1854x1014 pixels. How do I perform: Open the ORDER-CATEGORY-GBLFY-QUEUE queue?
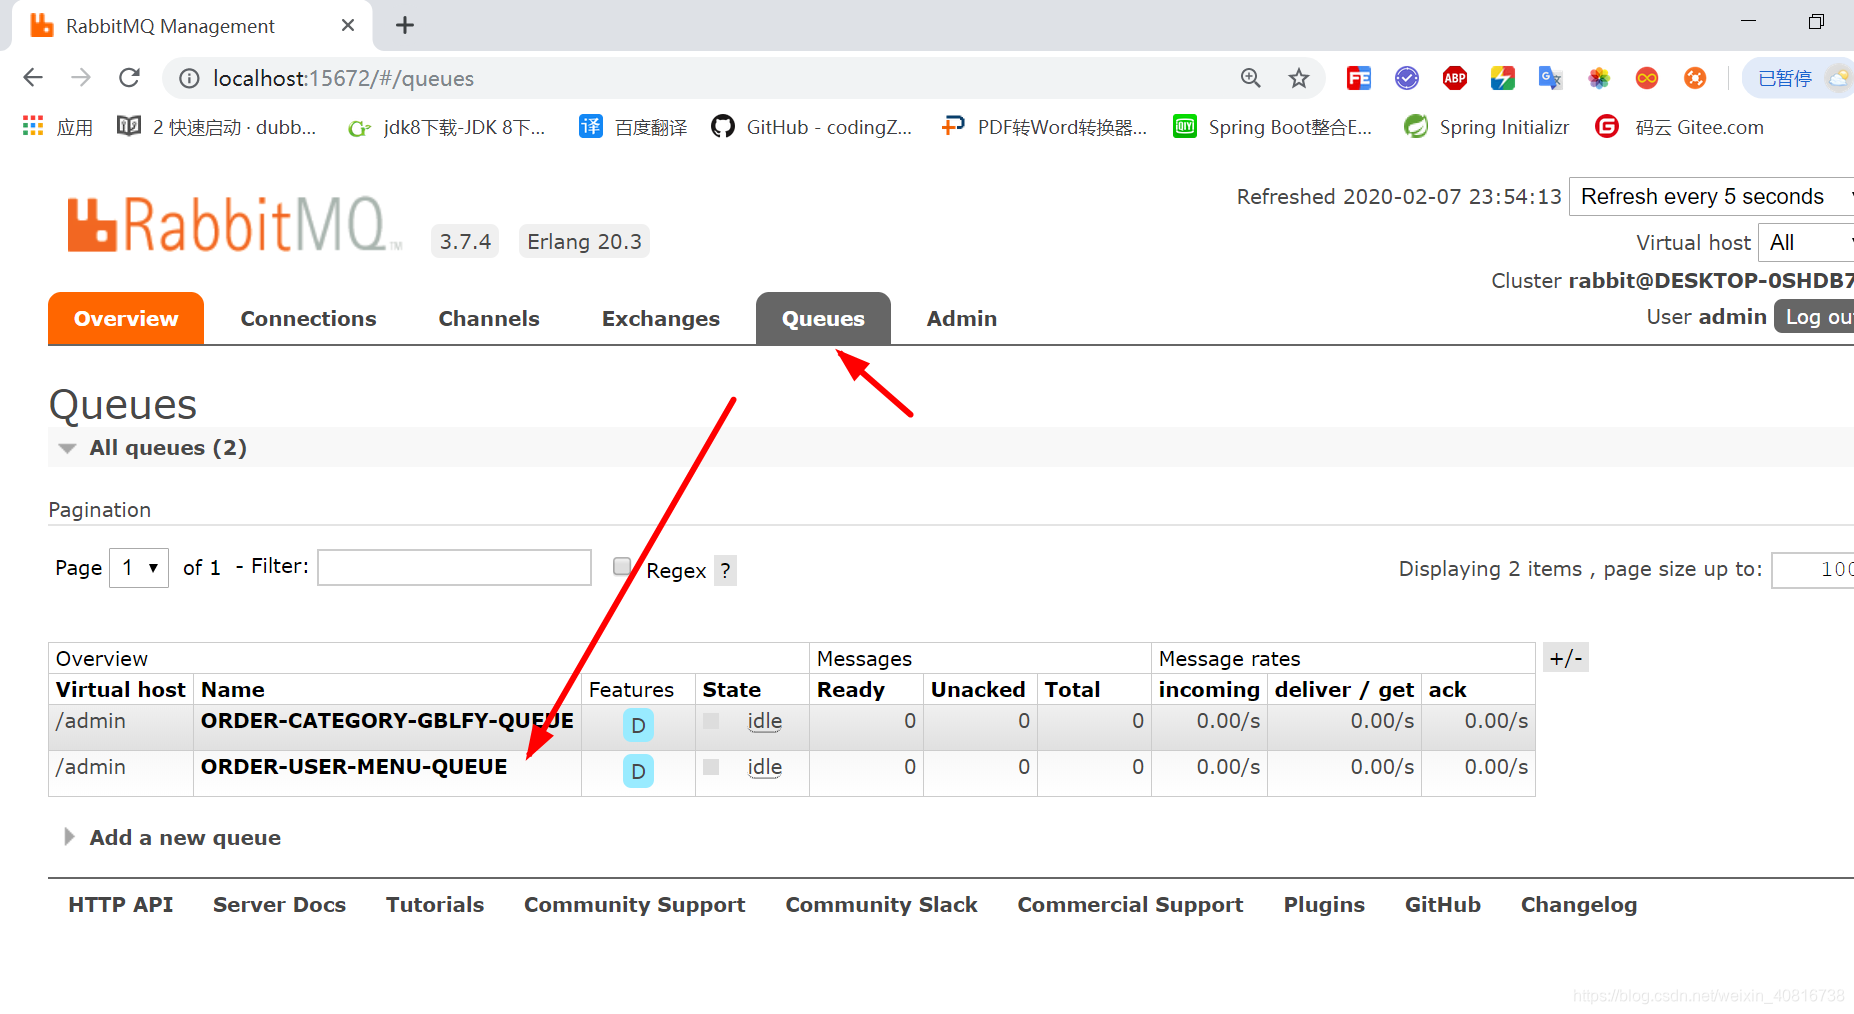[x=387, y=721]
